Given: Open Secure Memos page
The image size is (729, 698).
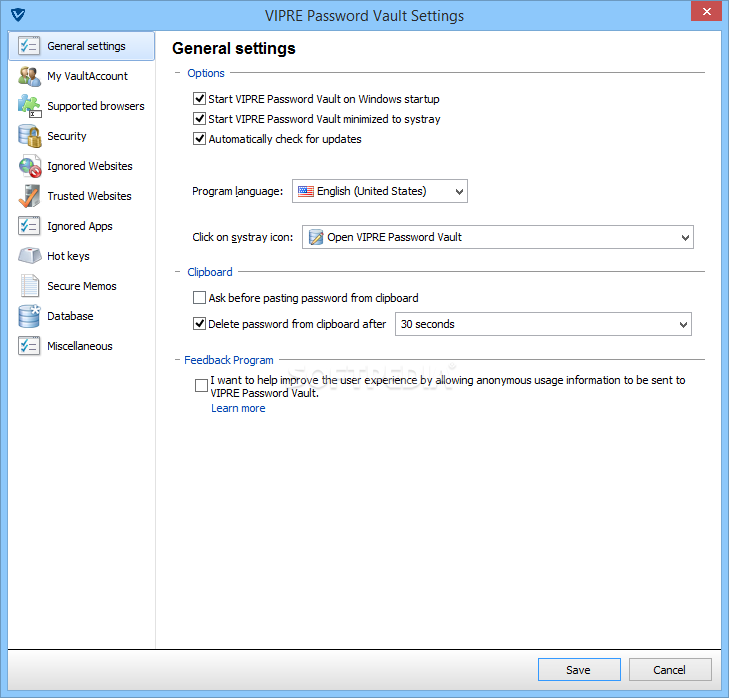Looking at the screenshot, I should (82, 286).
